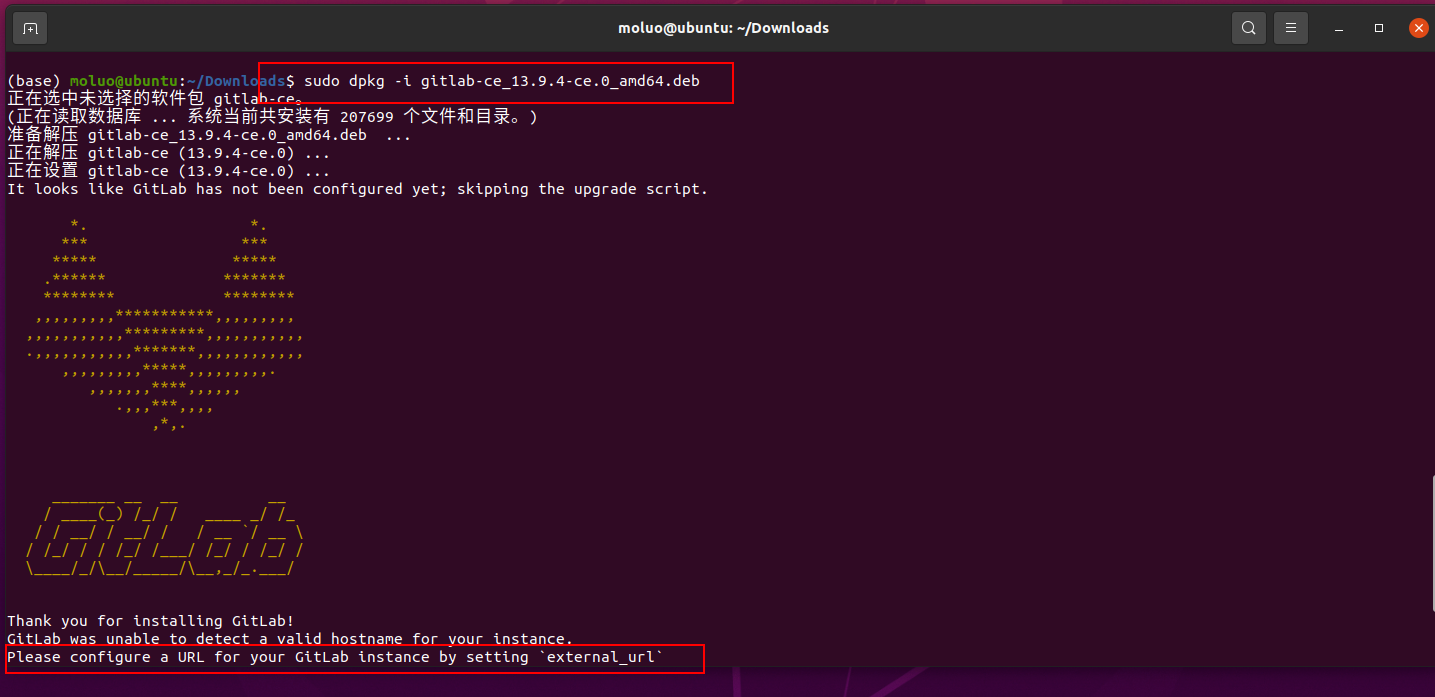Click the '(base)' prefix in the prompt
This screenshot has width=1435, height=697.
pos(34,81)
